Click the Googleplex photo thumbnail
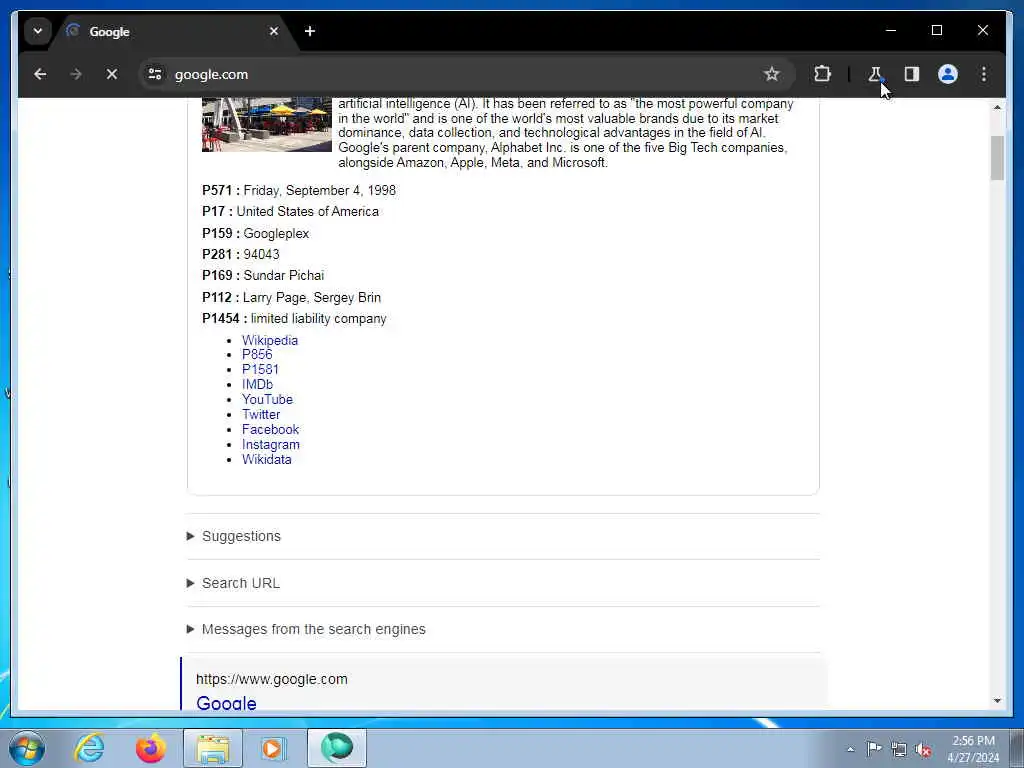Screen dimensions: 1024x768 pos(266,125)
